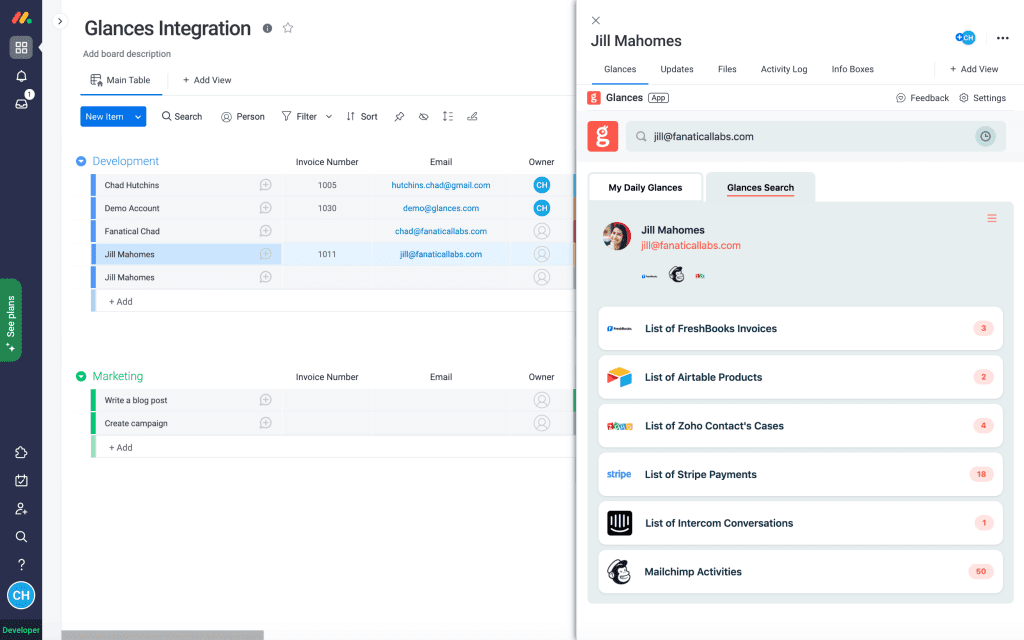Open the three-dot item menu
The height and width of the screenshot is (640, 1024).
1002,38
